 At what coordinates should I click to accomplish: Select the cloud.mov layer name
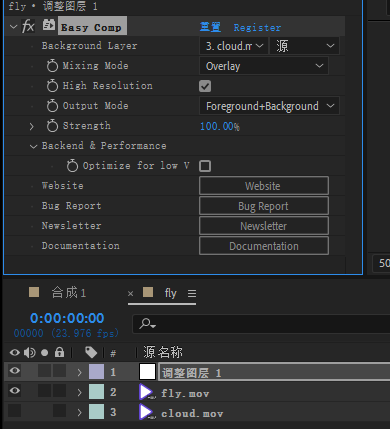point(192,413)
